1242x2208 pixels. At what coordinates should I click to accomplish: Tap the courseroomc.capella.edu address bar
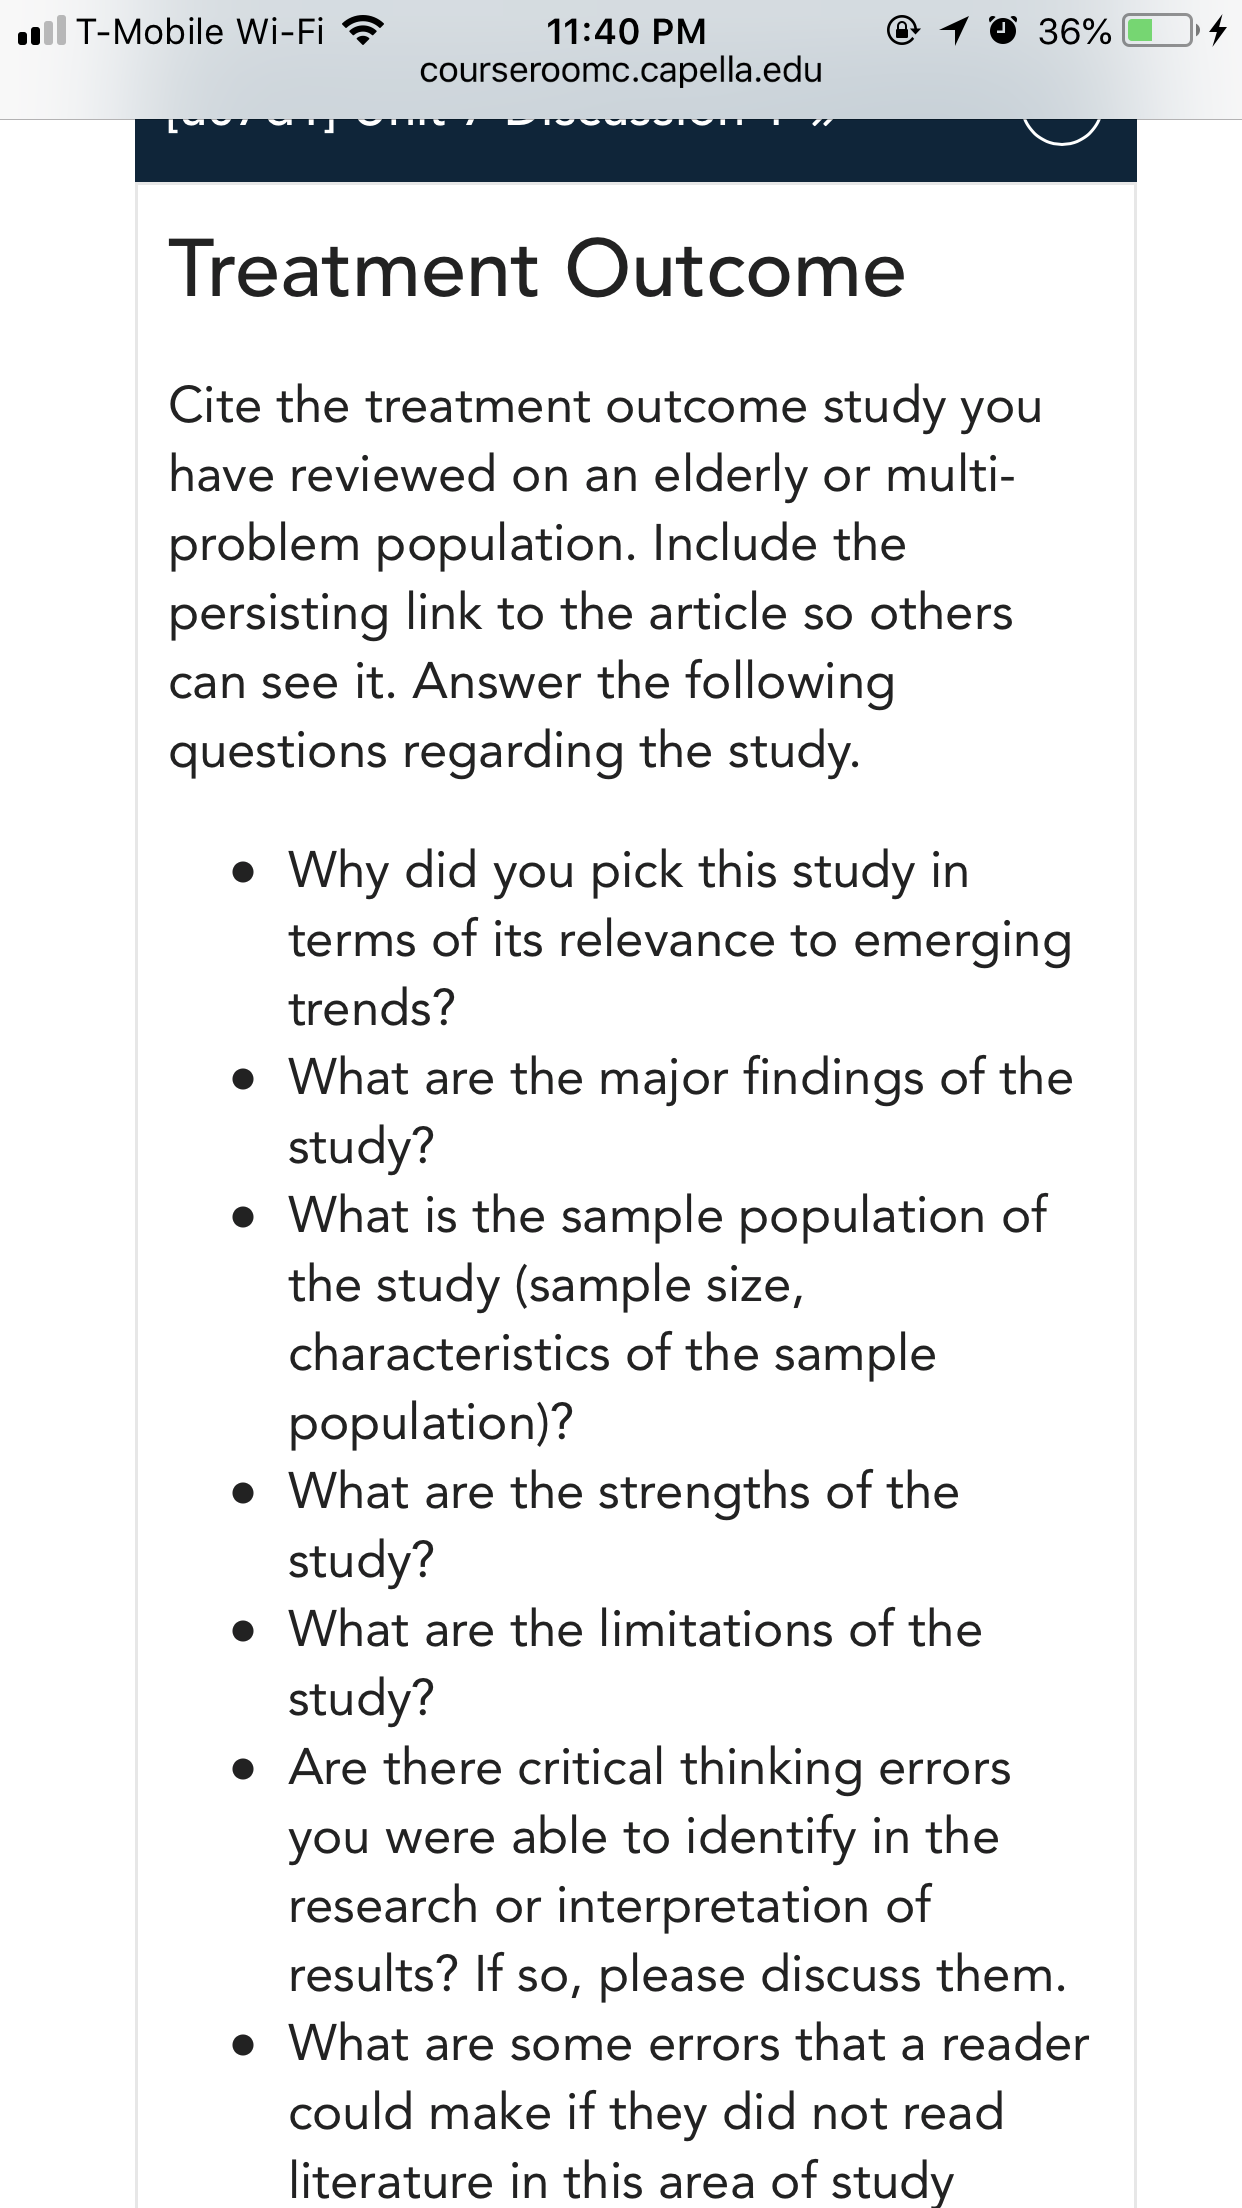click(621, 71)
